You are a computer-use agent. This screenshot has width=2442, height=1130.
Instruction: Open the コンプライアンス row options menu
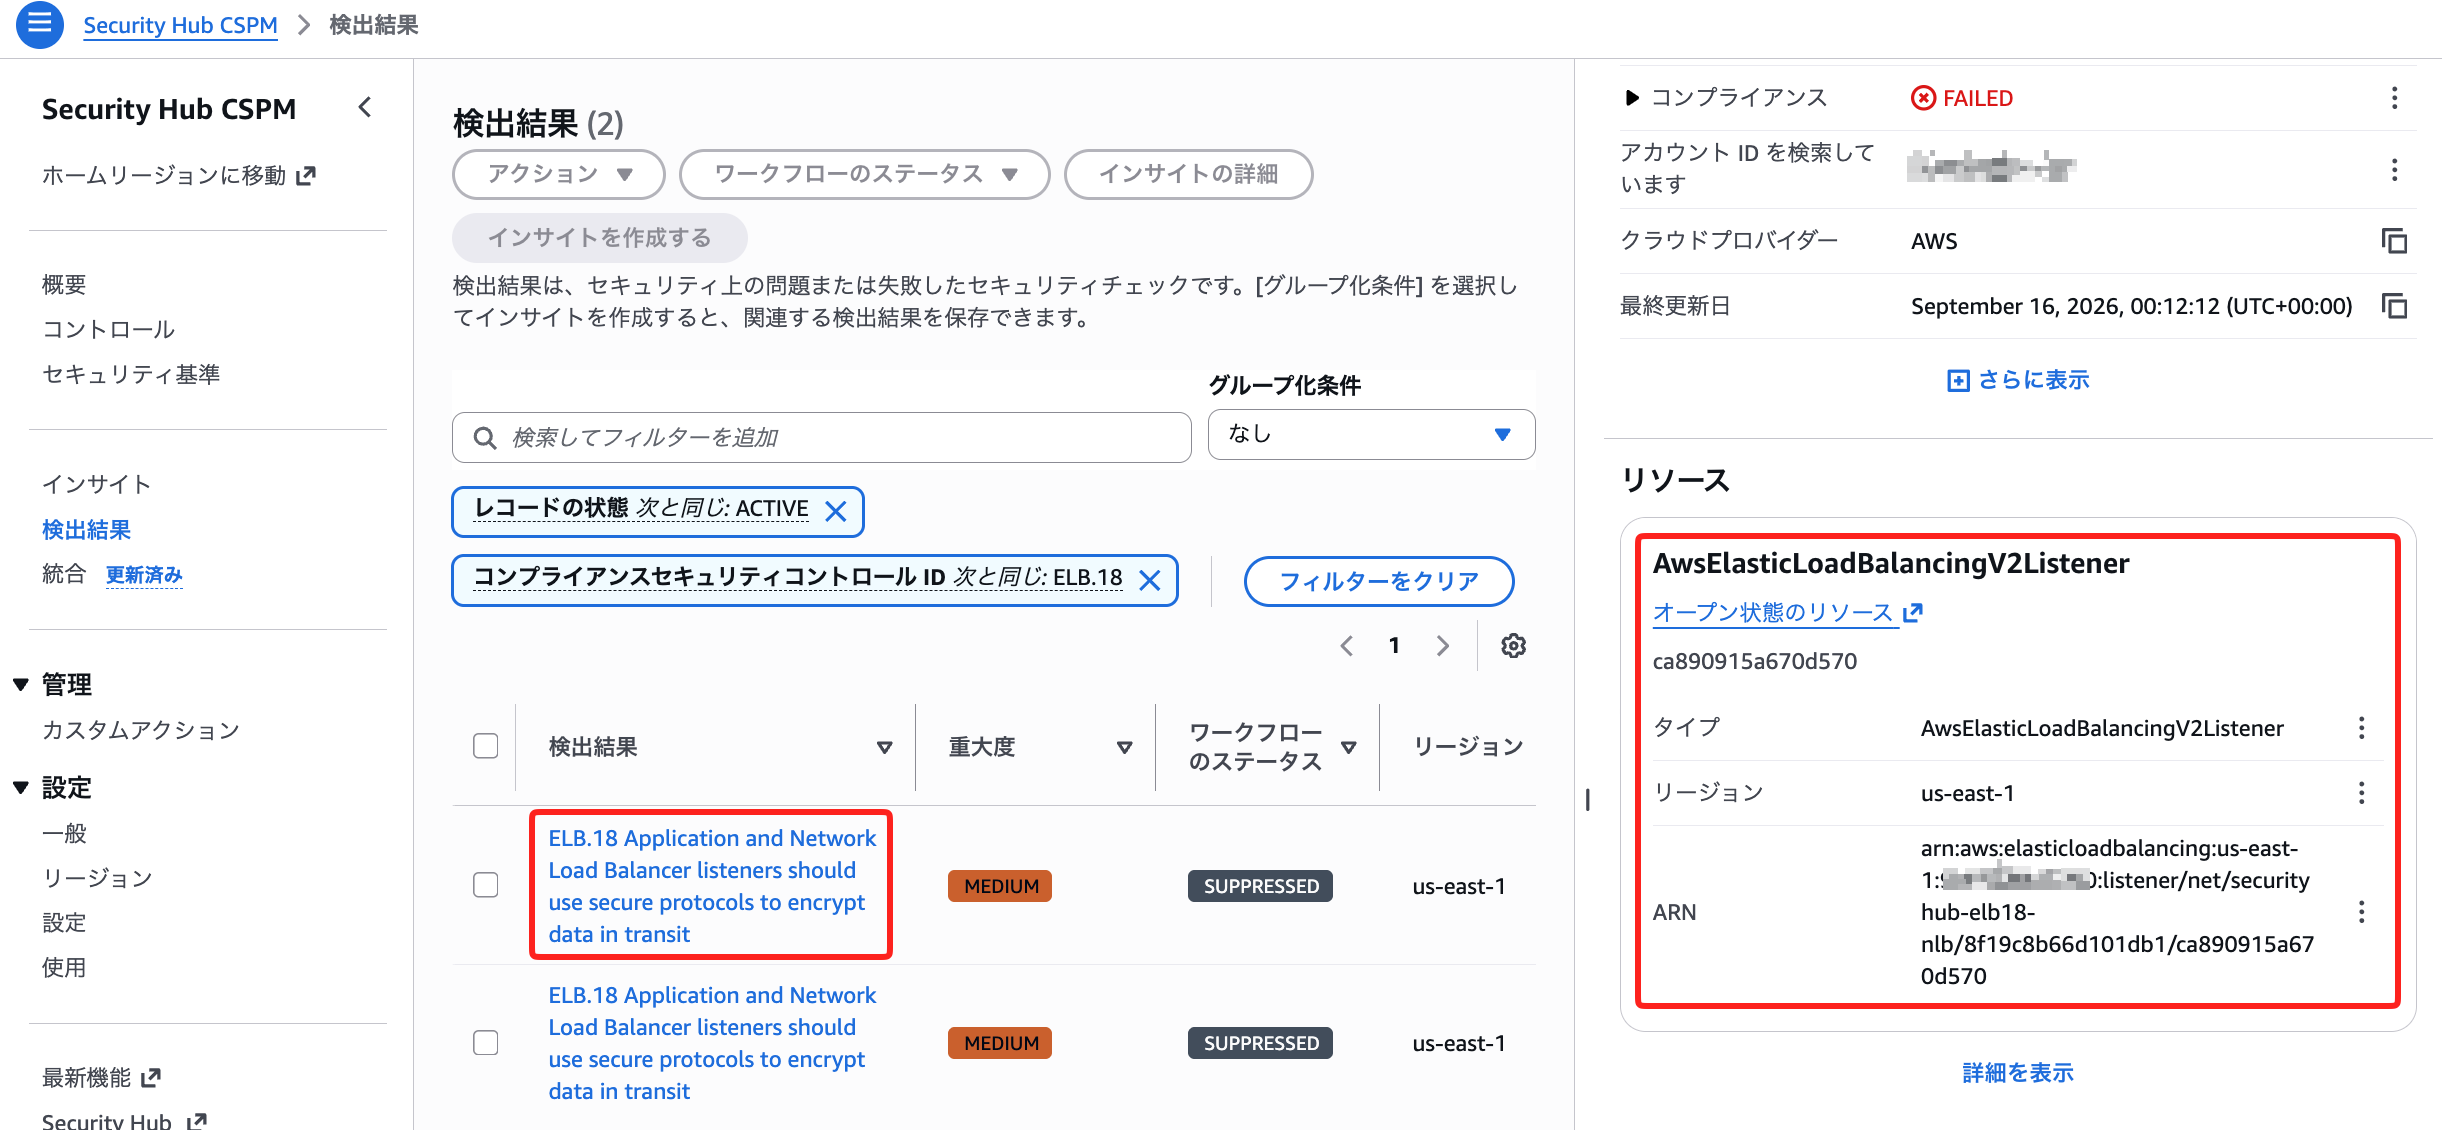click(x=2394, y=98)
